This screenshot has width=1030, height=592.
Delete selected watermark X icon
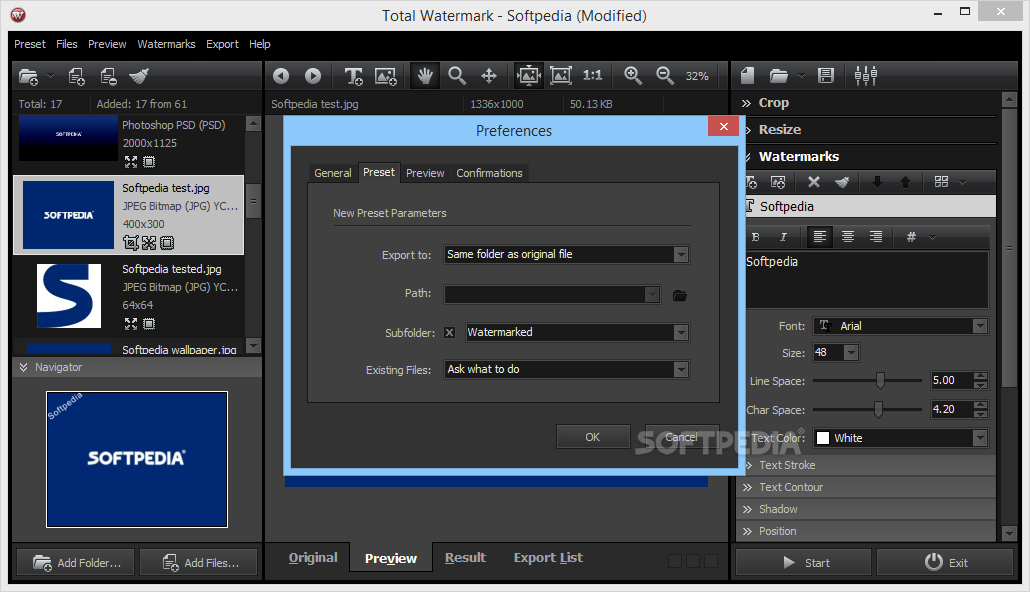[813, 182]
